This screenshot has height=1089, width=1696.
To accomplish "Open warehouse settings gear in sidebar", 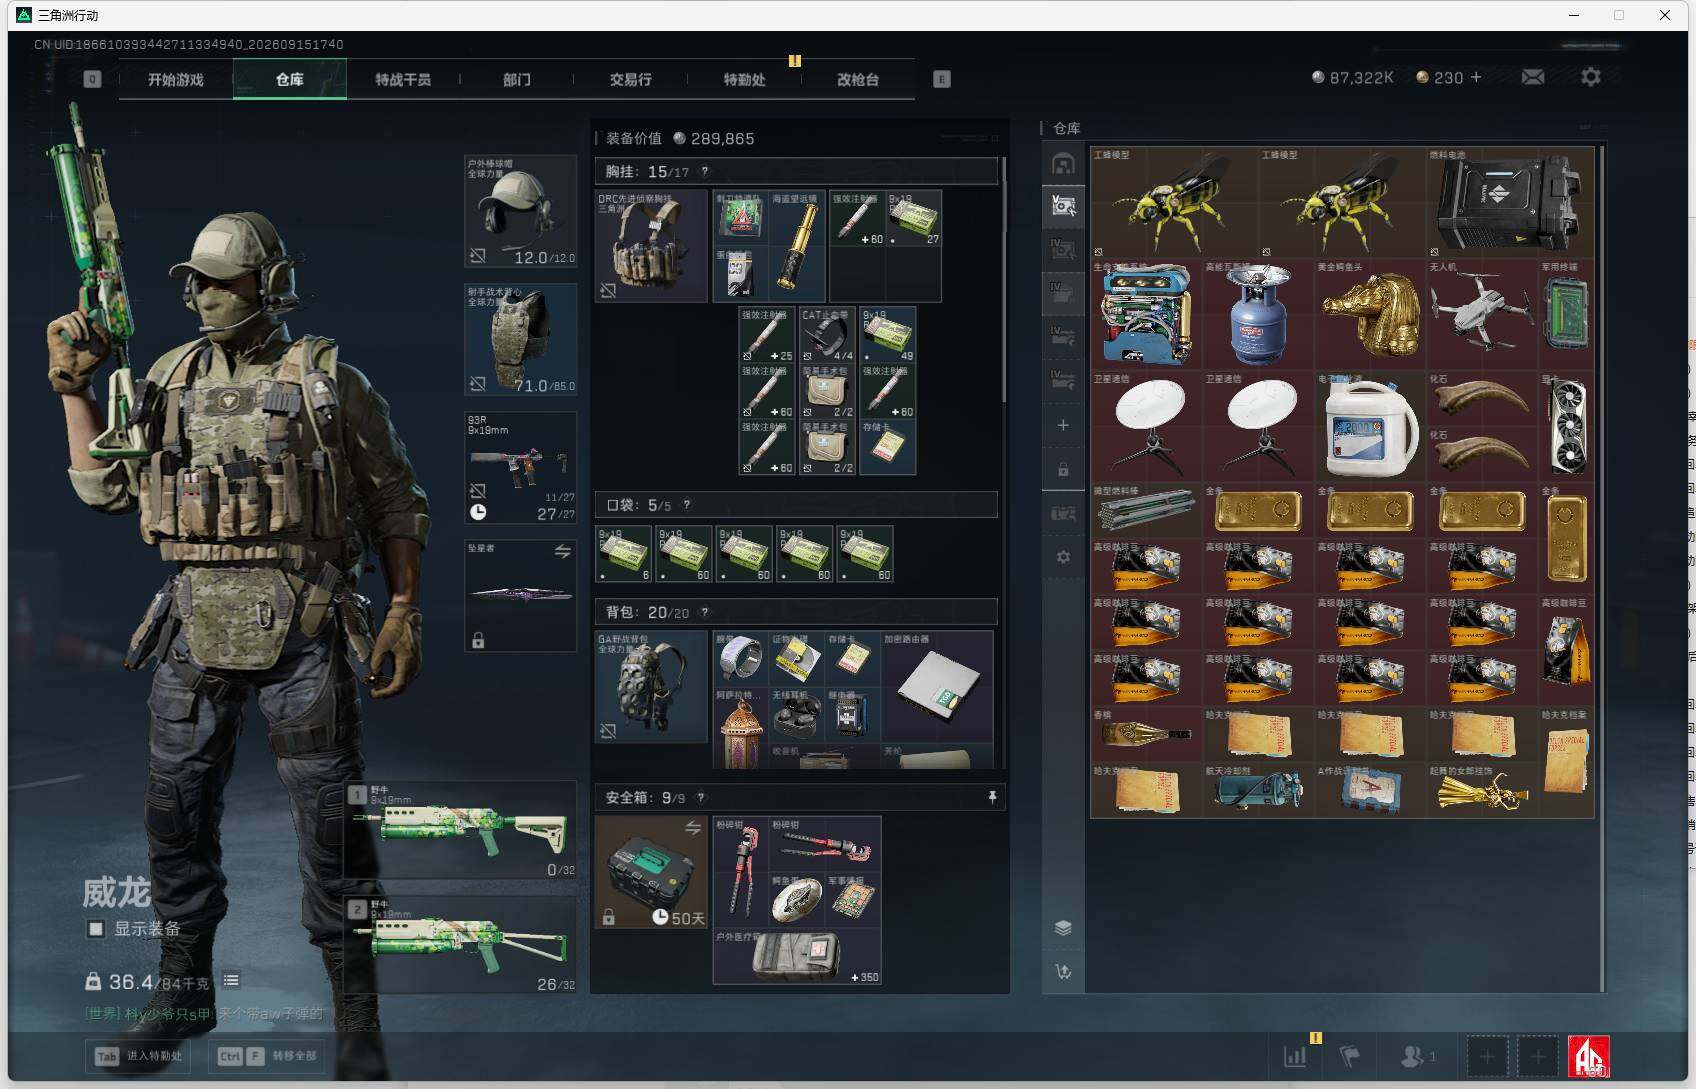I will coord(1063,557).
